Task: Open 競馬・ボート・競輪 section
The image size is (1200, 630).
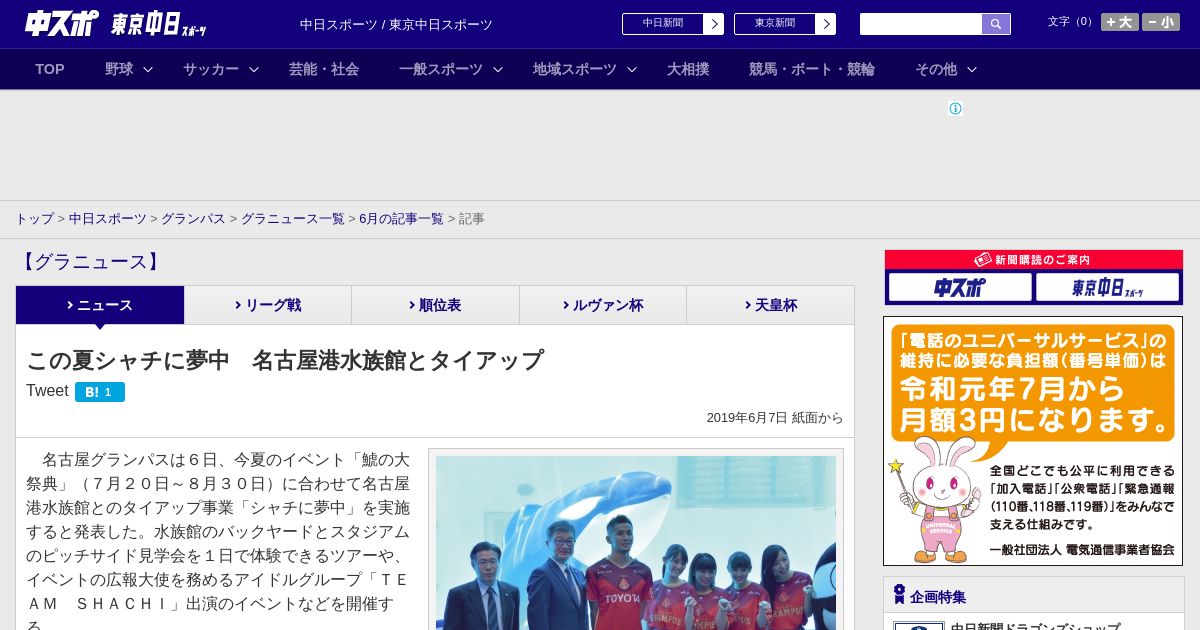Action: [812, 69]
